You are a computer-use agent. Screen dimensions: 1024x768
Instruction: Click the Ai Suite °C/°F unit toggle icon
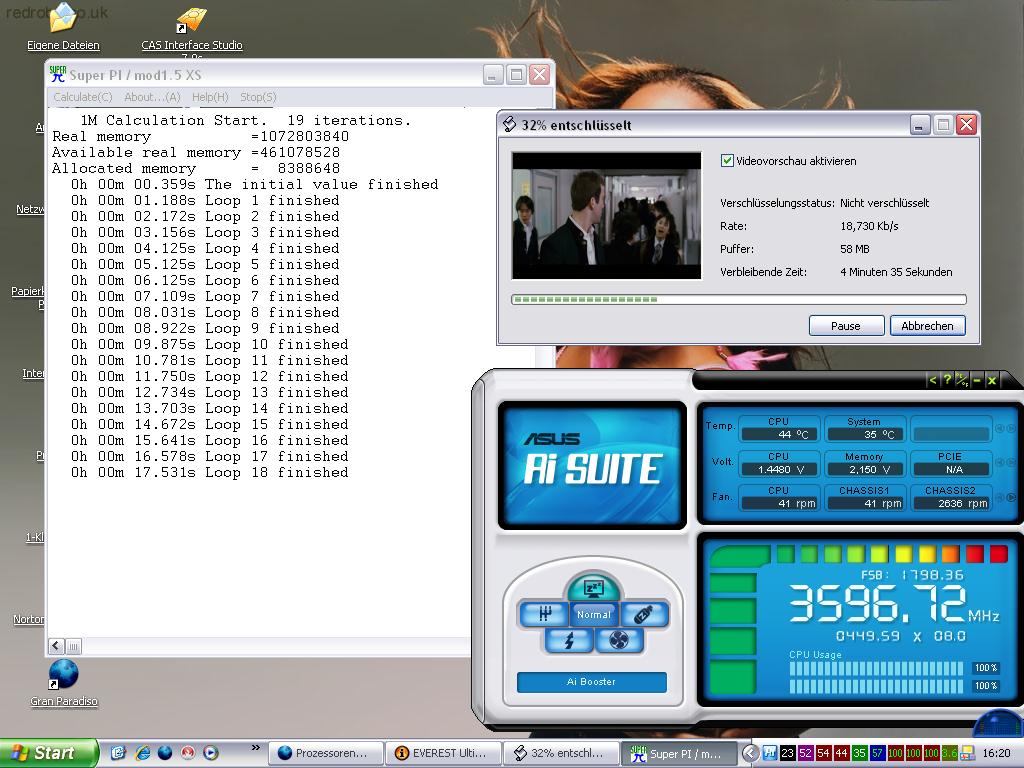pyautogui.click(x=962, y=380)
